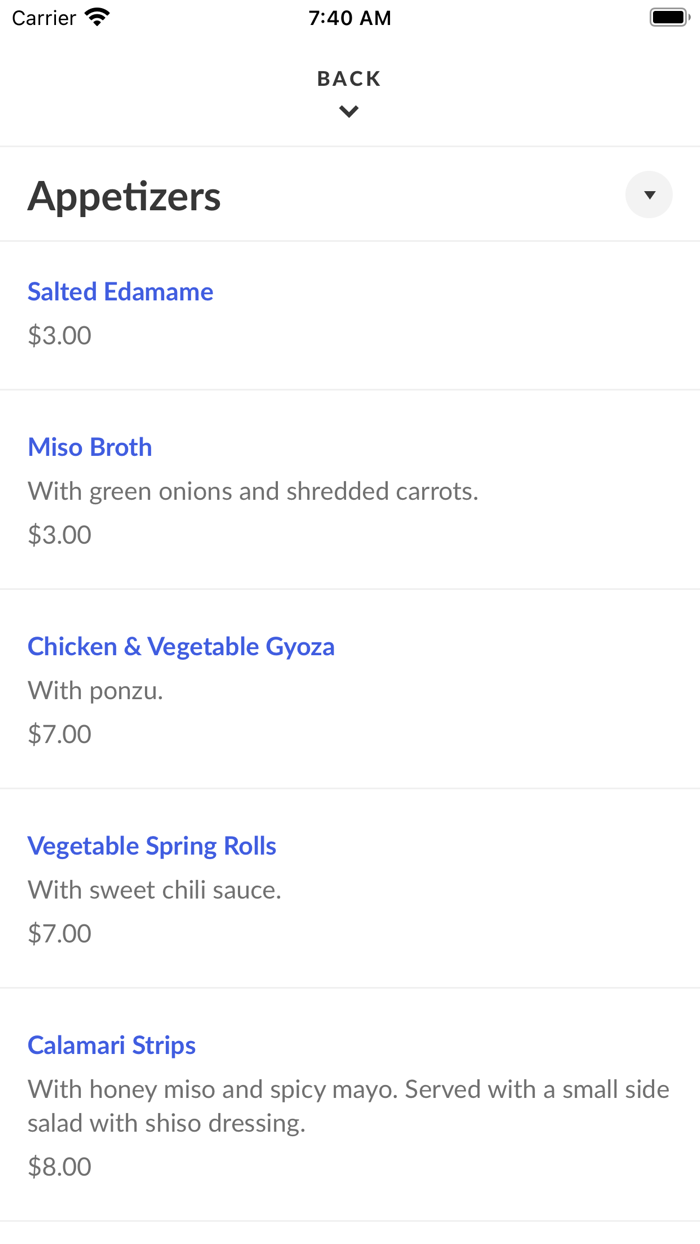
Task: Select the Appetizers heading
Action: pos(124,197)
